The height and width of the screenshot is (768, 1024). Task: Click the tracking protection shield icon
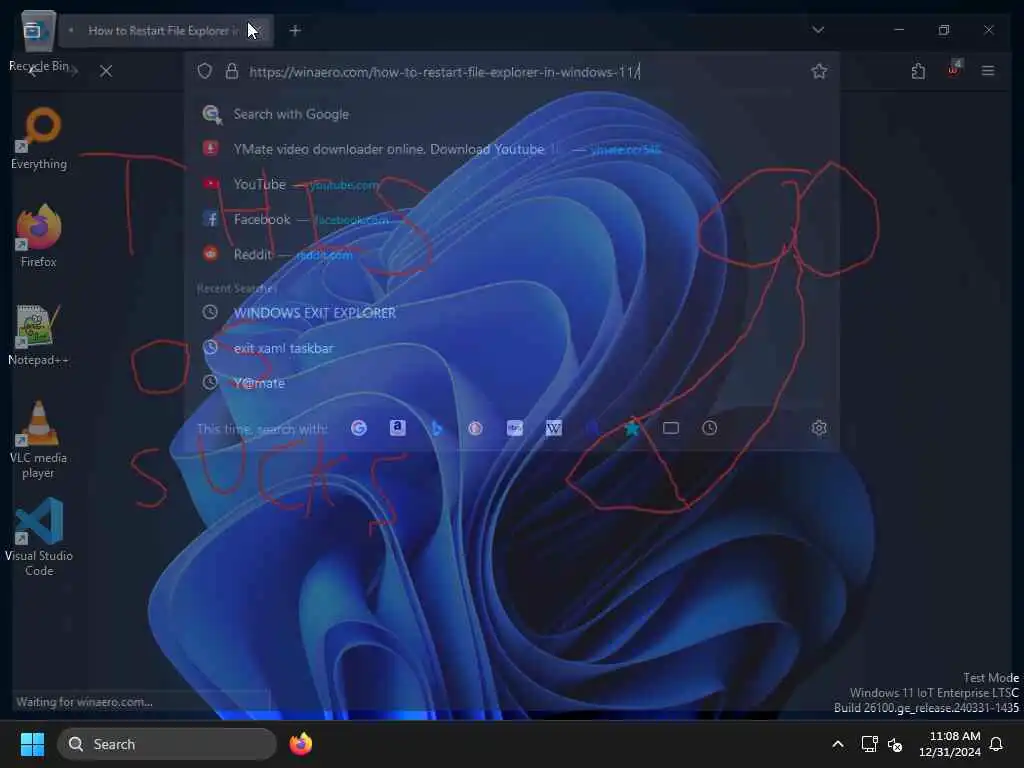(205, 71)
